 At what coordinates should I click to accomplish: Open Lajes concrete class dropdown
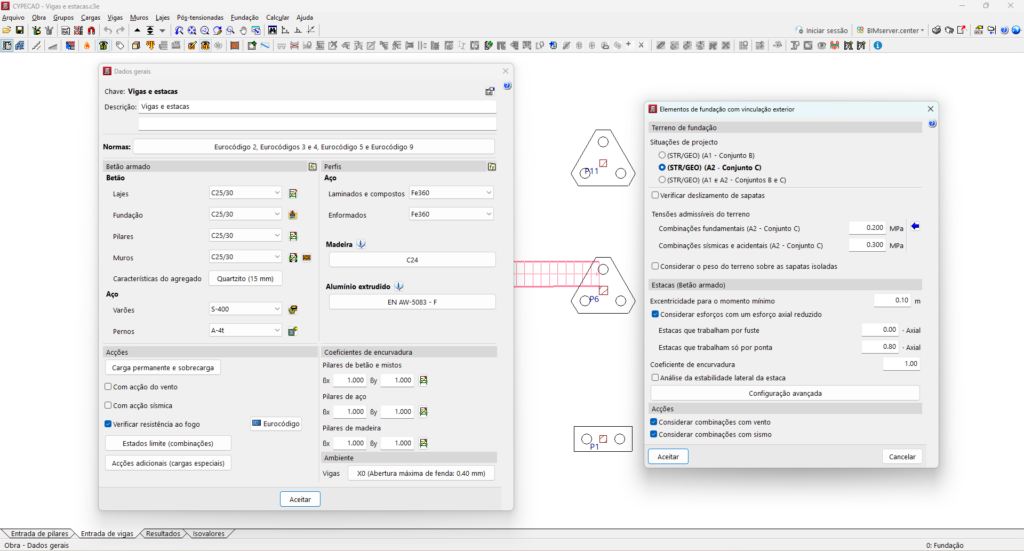coord(245,193)
